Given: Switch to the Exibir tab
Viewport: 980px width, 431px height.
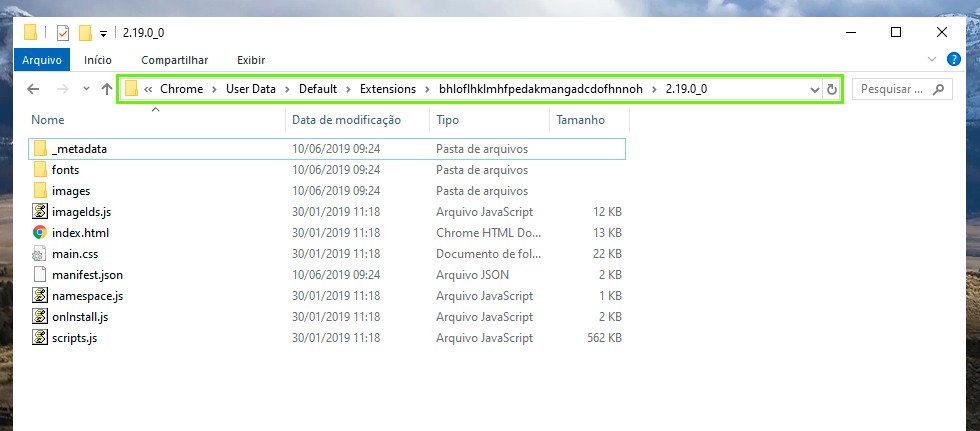Looking at the screenshot, I should click(x=250, y=60).
